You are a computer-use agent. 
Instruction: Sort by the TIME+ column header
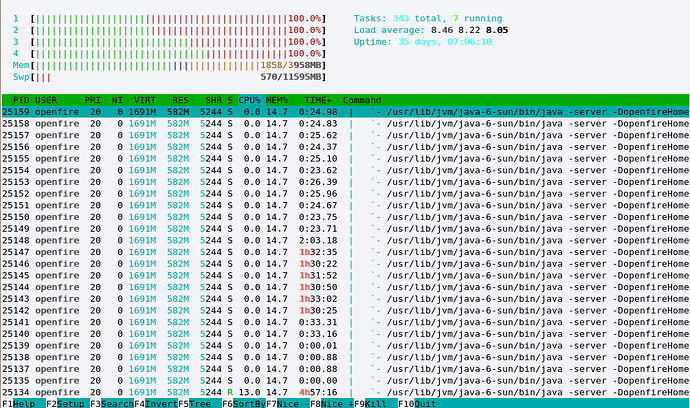pyautogui.click(x=318, y=100)
